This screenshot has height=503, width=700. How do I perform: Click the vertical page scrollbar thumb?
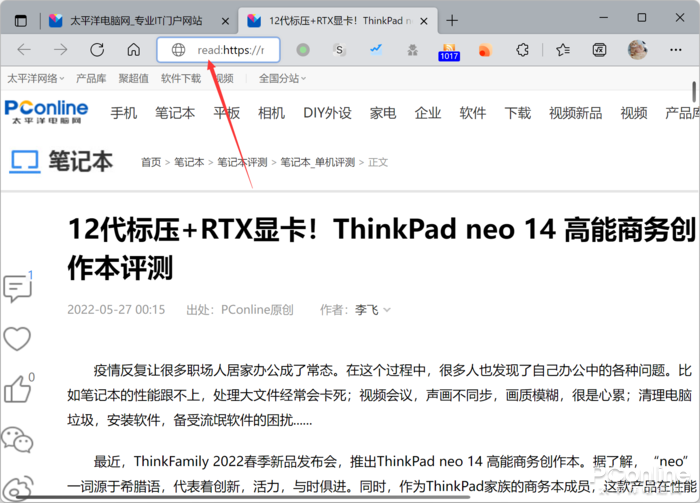694,91
